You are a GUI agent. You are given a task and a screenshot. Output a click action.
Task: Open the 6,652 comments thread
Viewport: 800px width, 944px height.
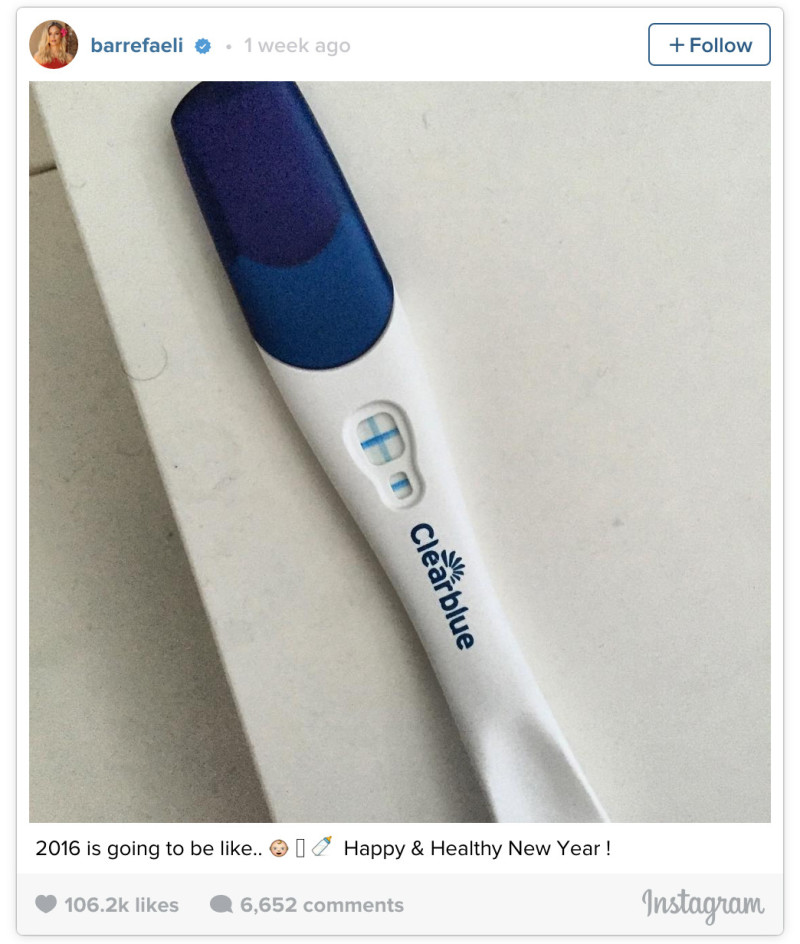pyautogui.click(x=322, y=905)
